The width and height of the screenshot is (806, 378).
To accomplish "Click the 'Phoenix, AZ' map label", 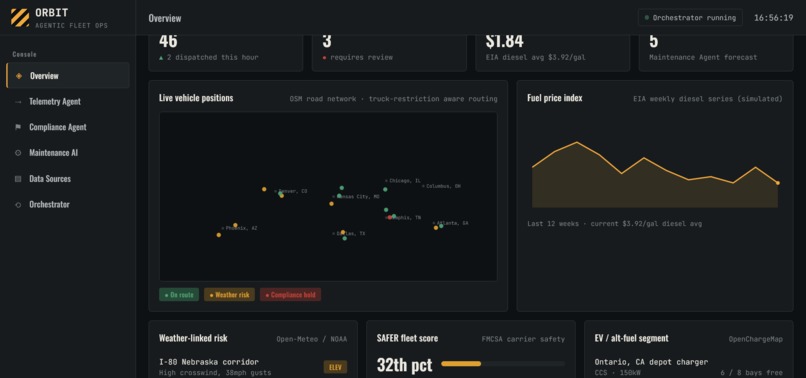I will tap(241, 228).
